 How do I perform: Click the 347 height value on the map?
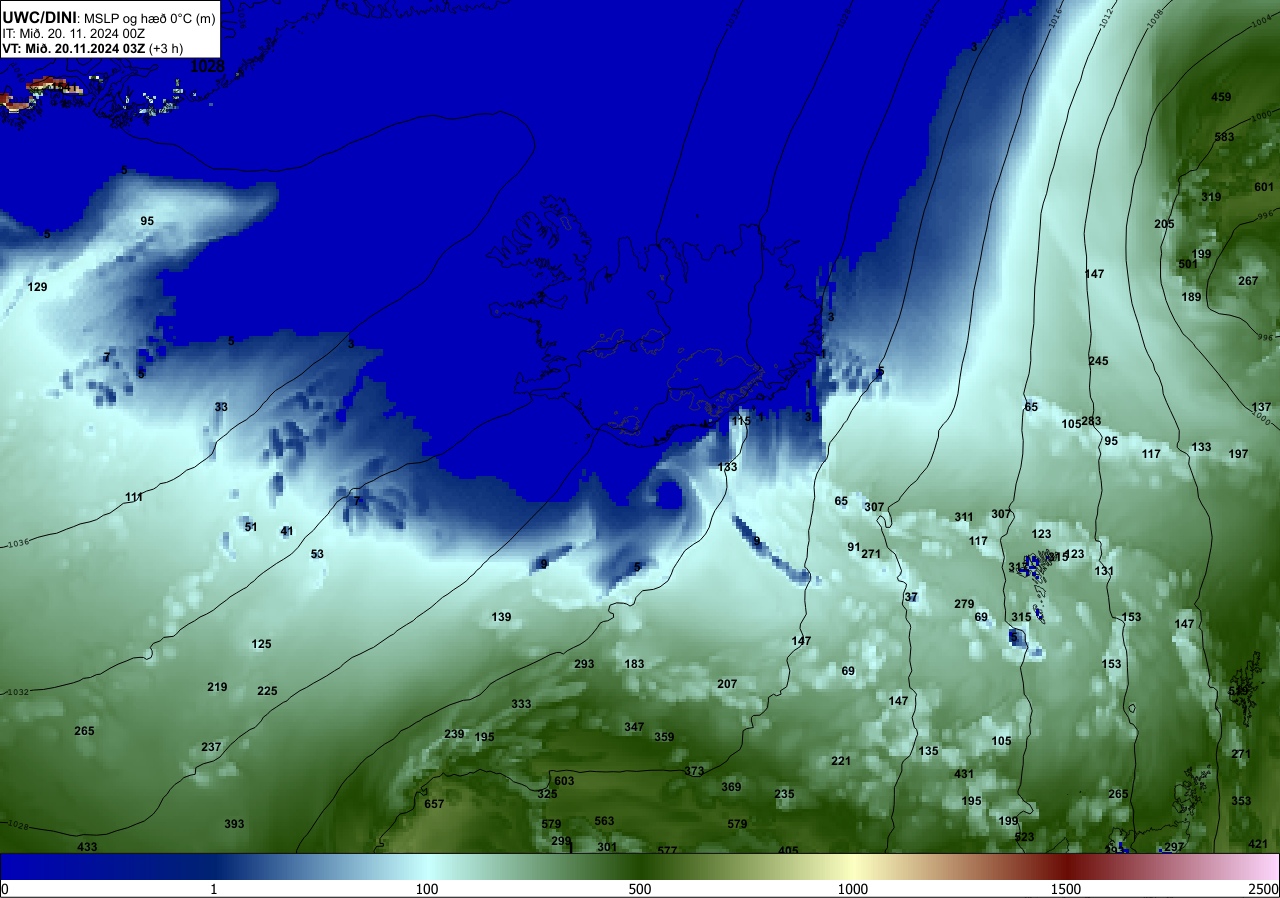(x=634, y=727)
